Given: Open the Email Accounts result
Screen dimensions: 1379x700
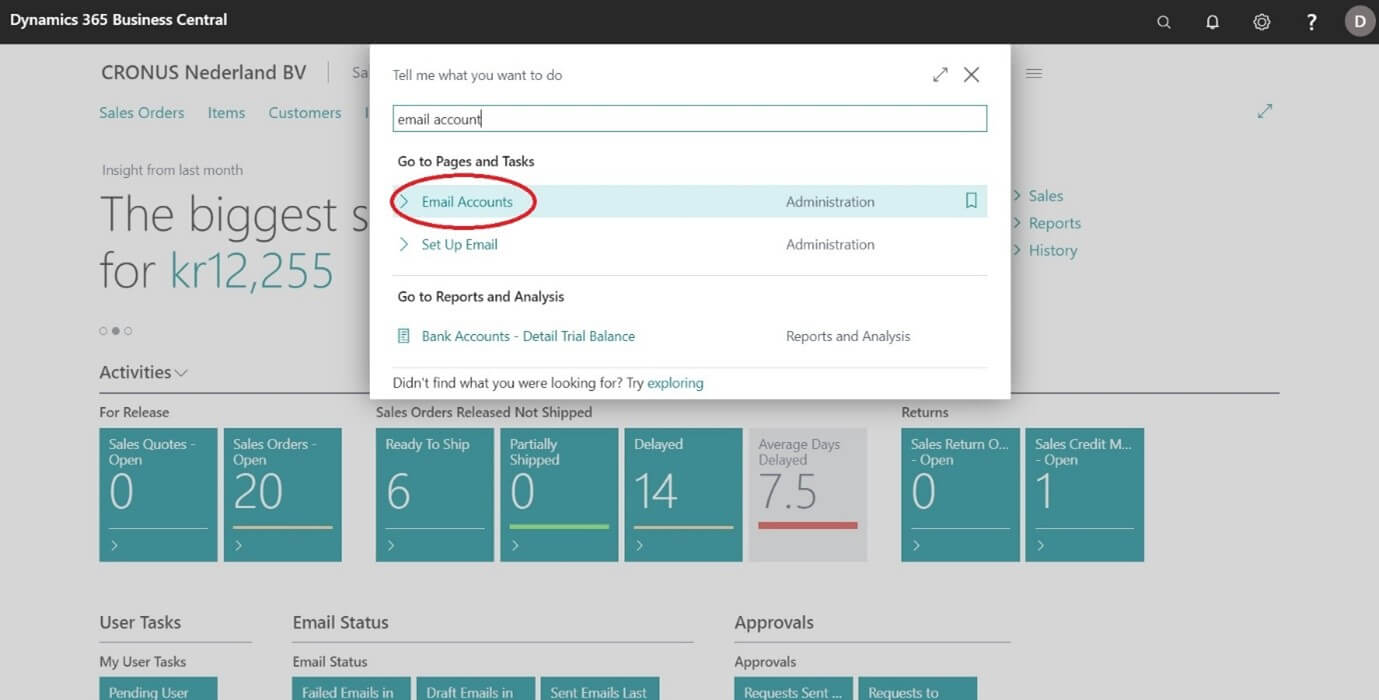Looking at the screenshot, I should tap(467, 201).
